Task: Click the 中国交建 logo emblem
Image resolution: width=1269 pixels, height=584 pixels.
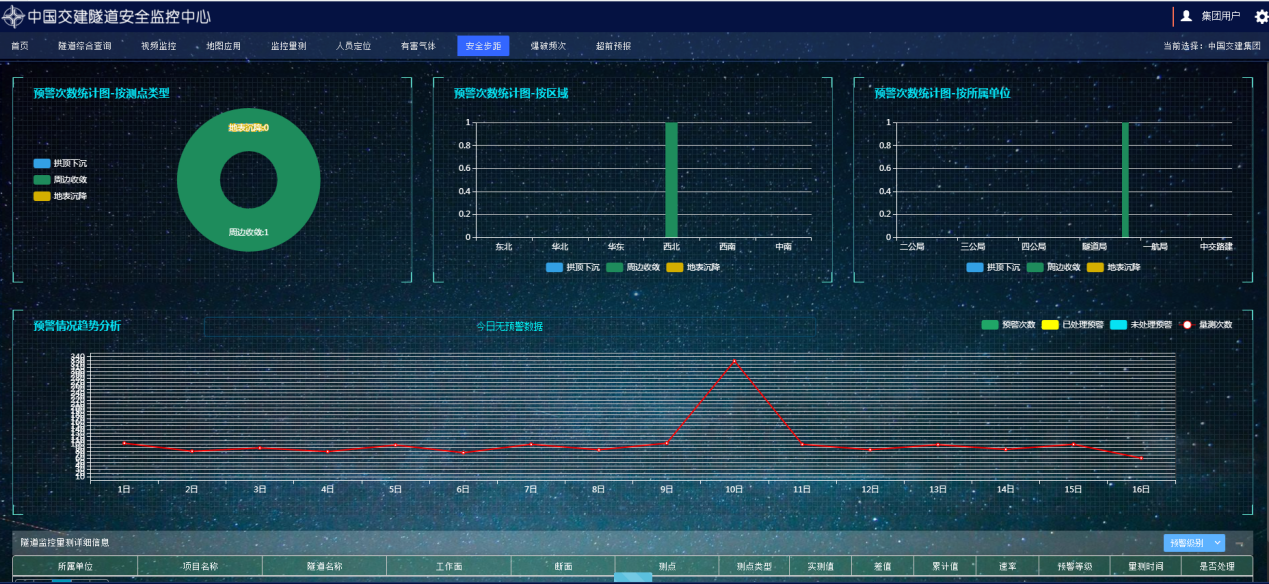Action: [14, 17]
